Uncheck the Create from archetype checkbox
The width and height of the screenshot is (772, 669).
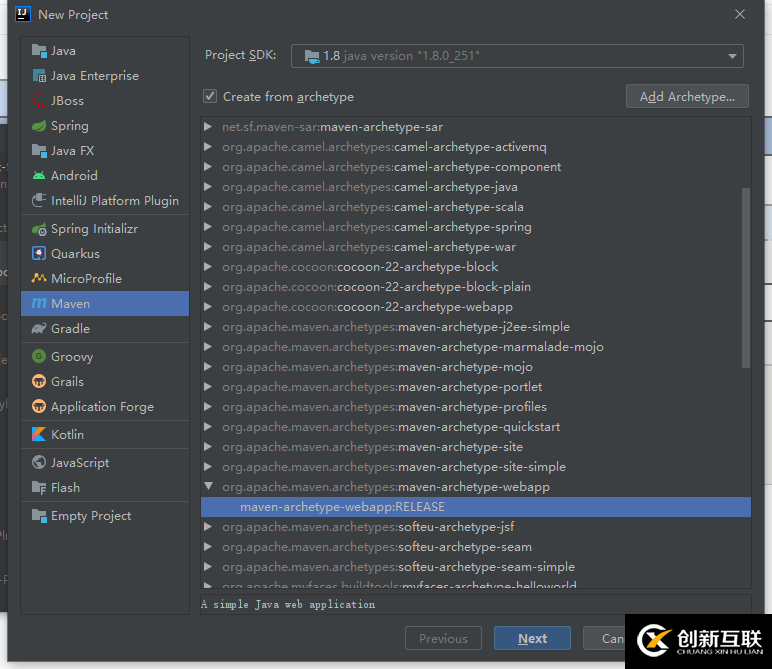point(210,97)
